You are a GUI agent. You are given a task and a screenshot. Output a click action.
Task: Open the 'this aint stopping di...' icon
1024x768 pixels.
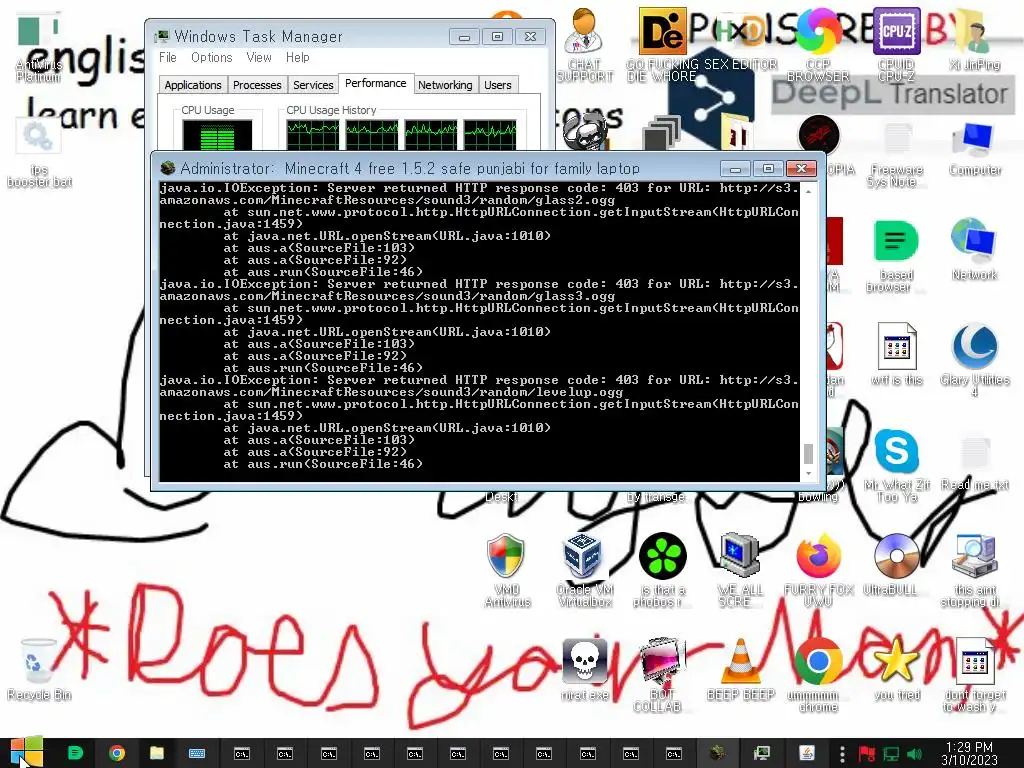[x=974, y=570]
